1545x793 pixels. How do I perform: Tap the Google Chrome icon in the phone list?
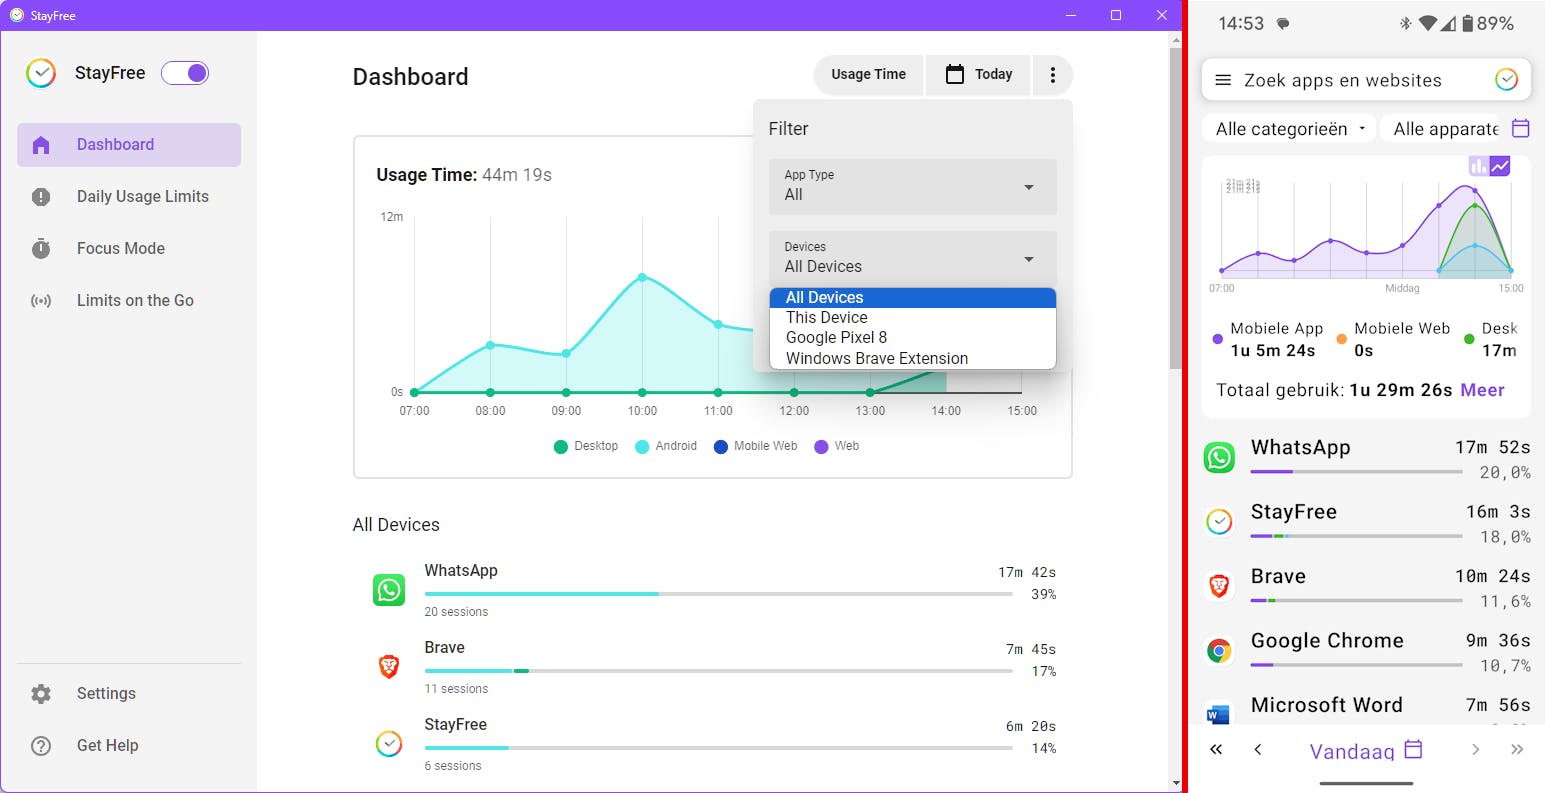point(1219,651)
